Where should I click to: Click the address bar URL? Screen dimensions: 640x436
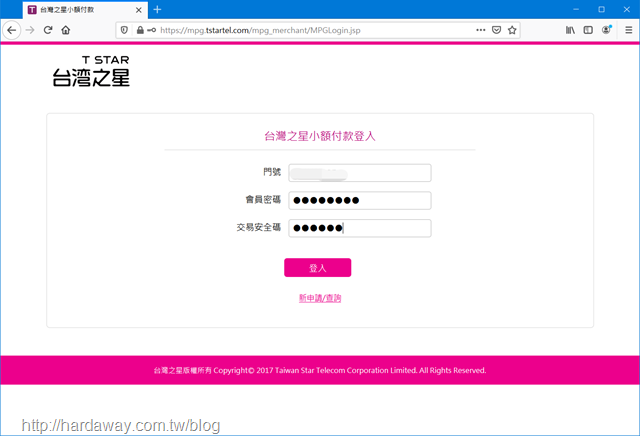coord(260,30)
